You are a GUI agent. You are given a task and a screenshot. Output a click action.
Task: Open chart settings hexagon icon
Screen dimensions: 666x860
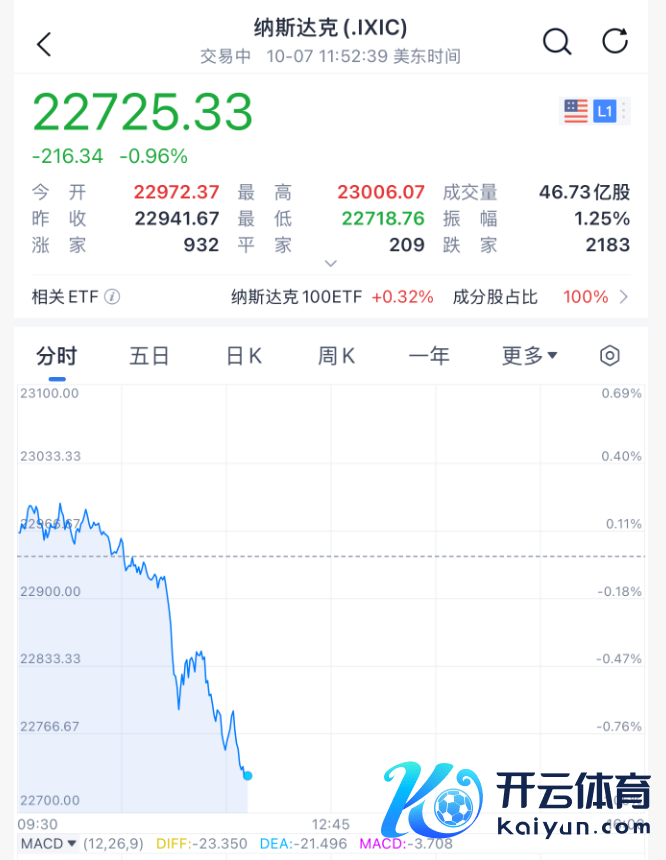[610, 355]
